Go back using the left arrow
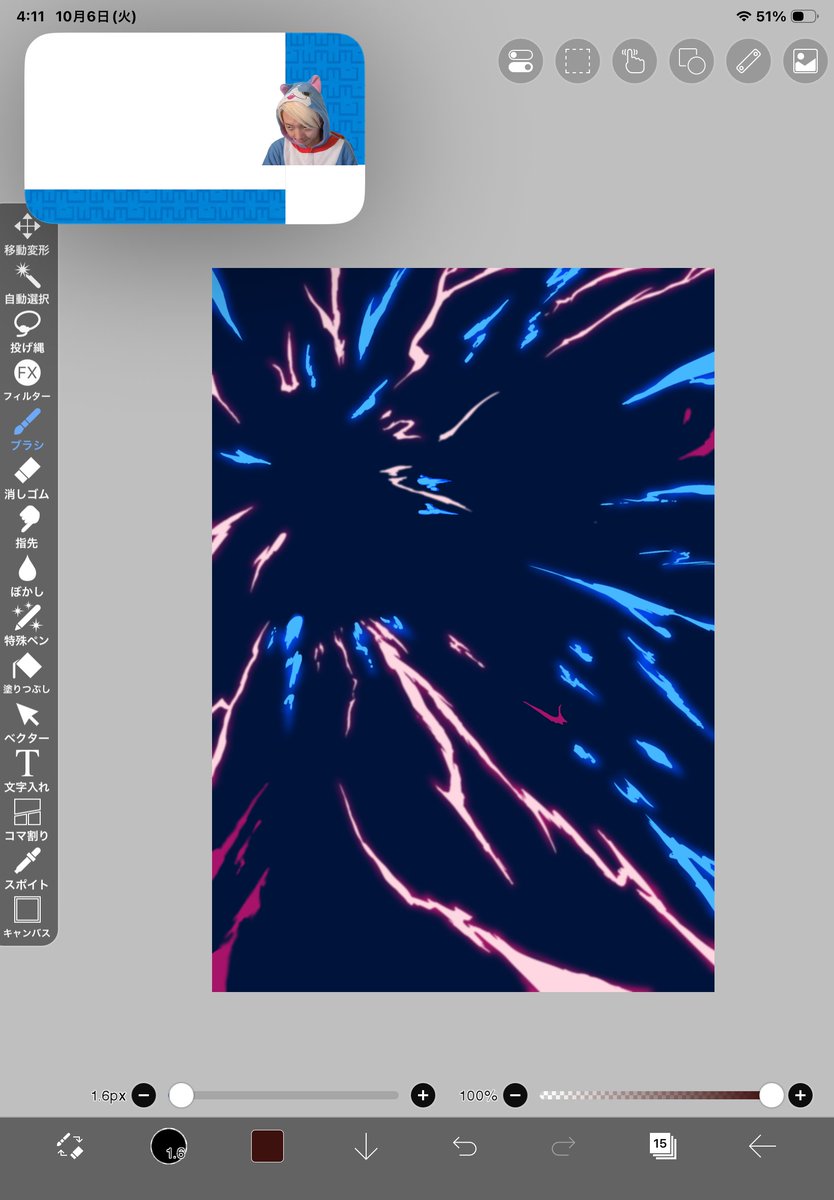Image resolution: width=834 pixels, height=1200 pixels. (761, 1146)
